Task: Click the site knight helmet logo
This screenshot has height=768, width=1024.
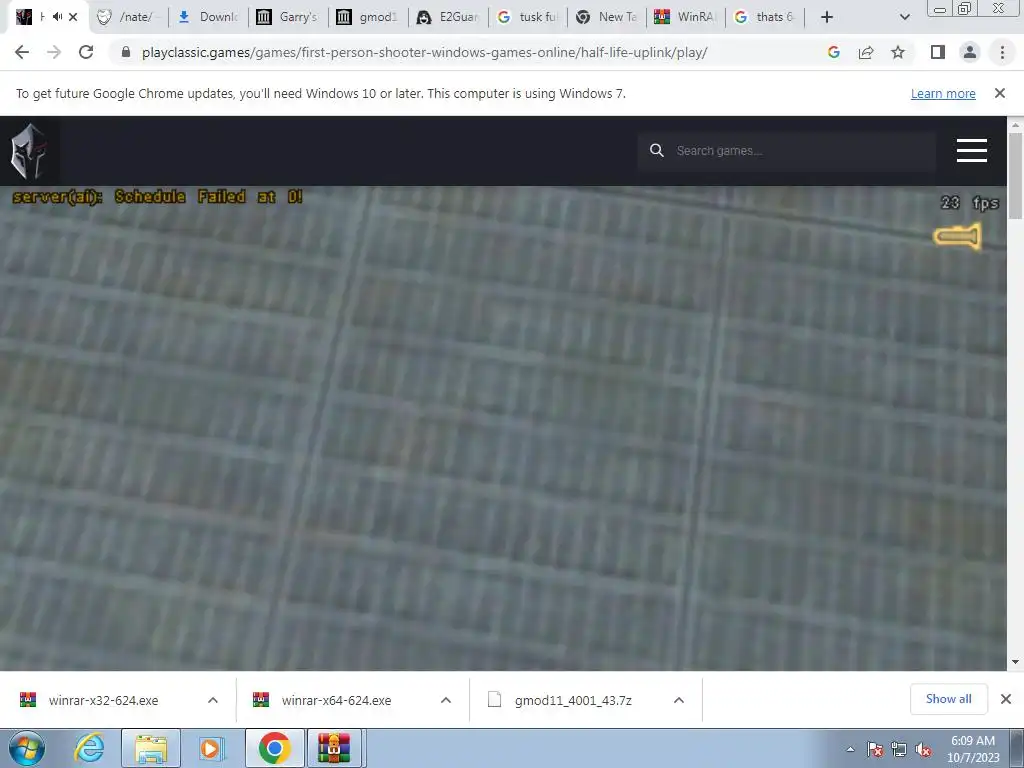Action: 29,151
